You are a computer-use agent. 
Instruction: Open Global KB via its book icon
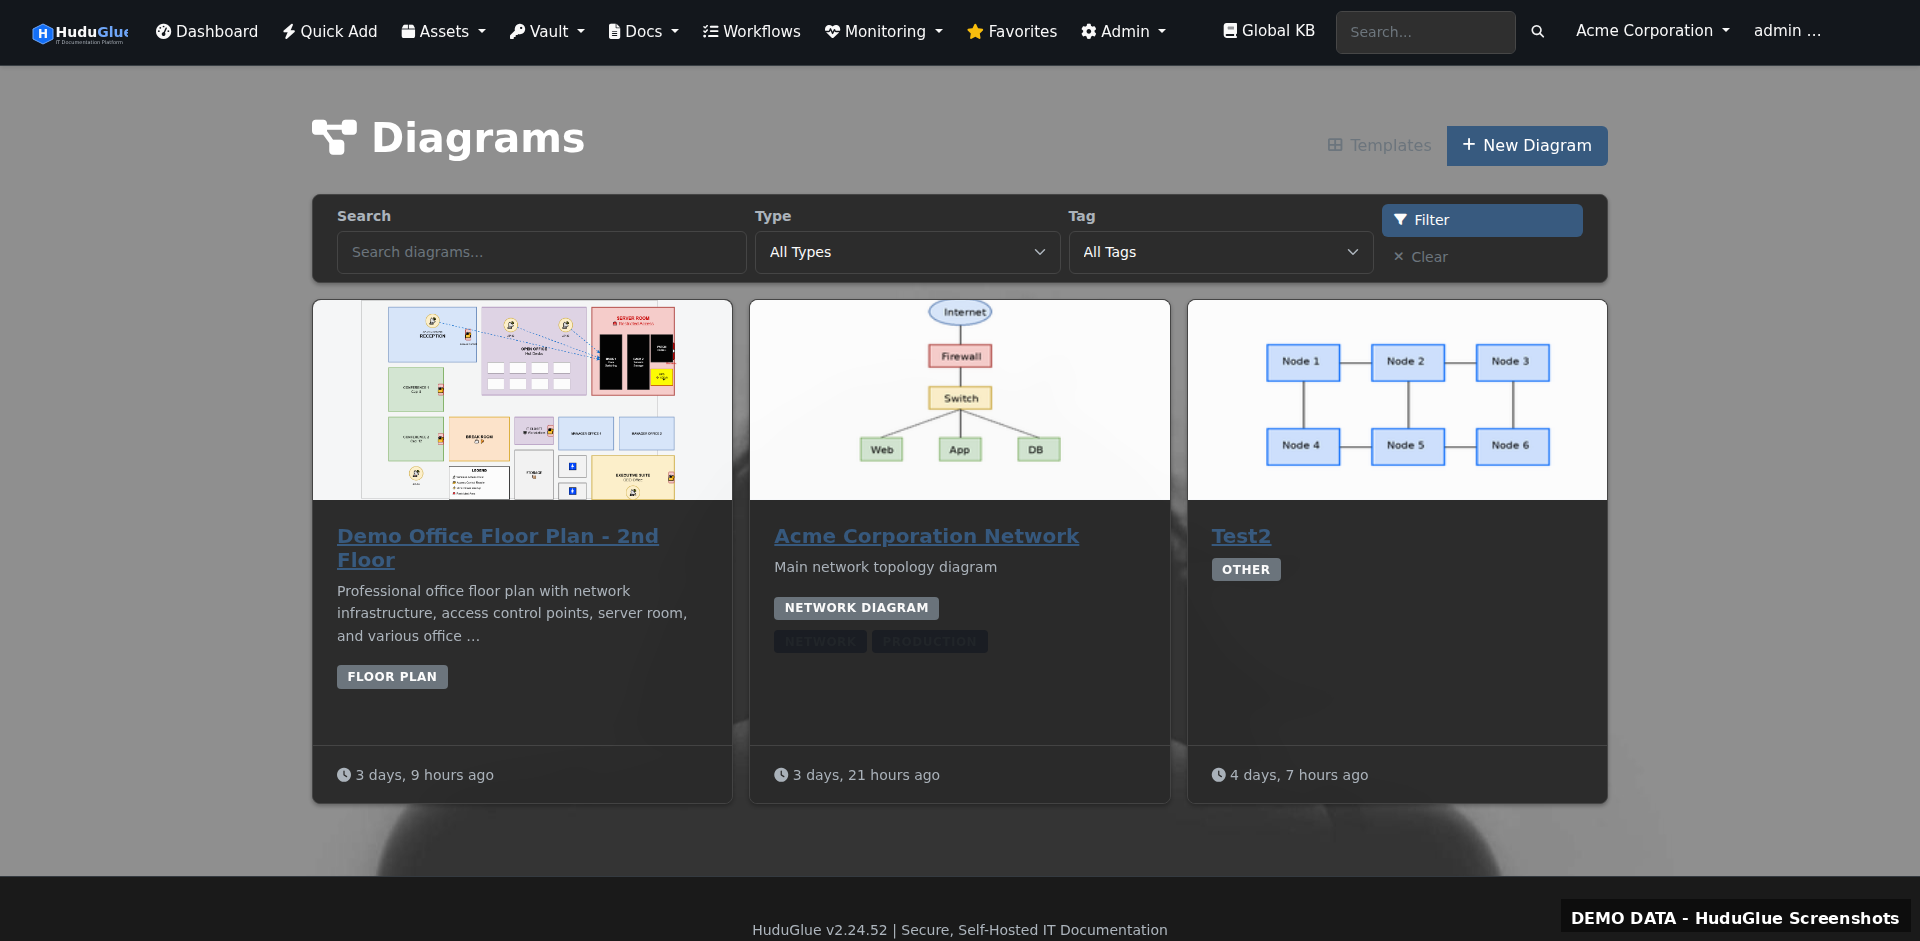point(1231,30)
